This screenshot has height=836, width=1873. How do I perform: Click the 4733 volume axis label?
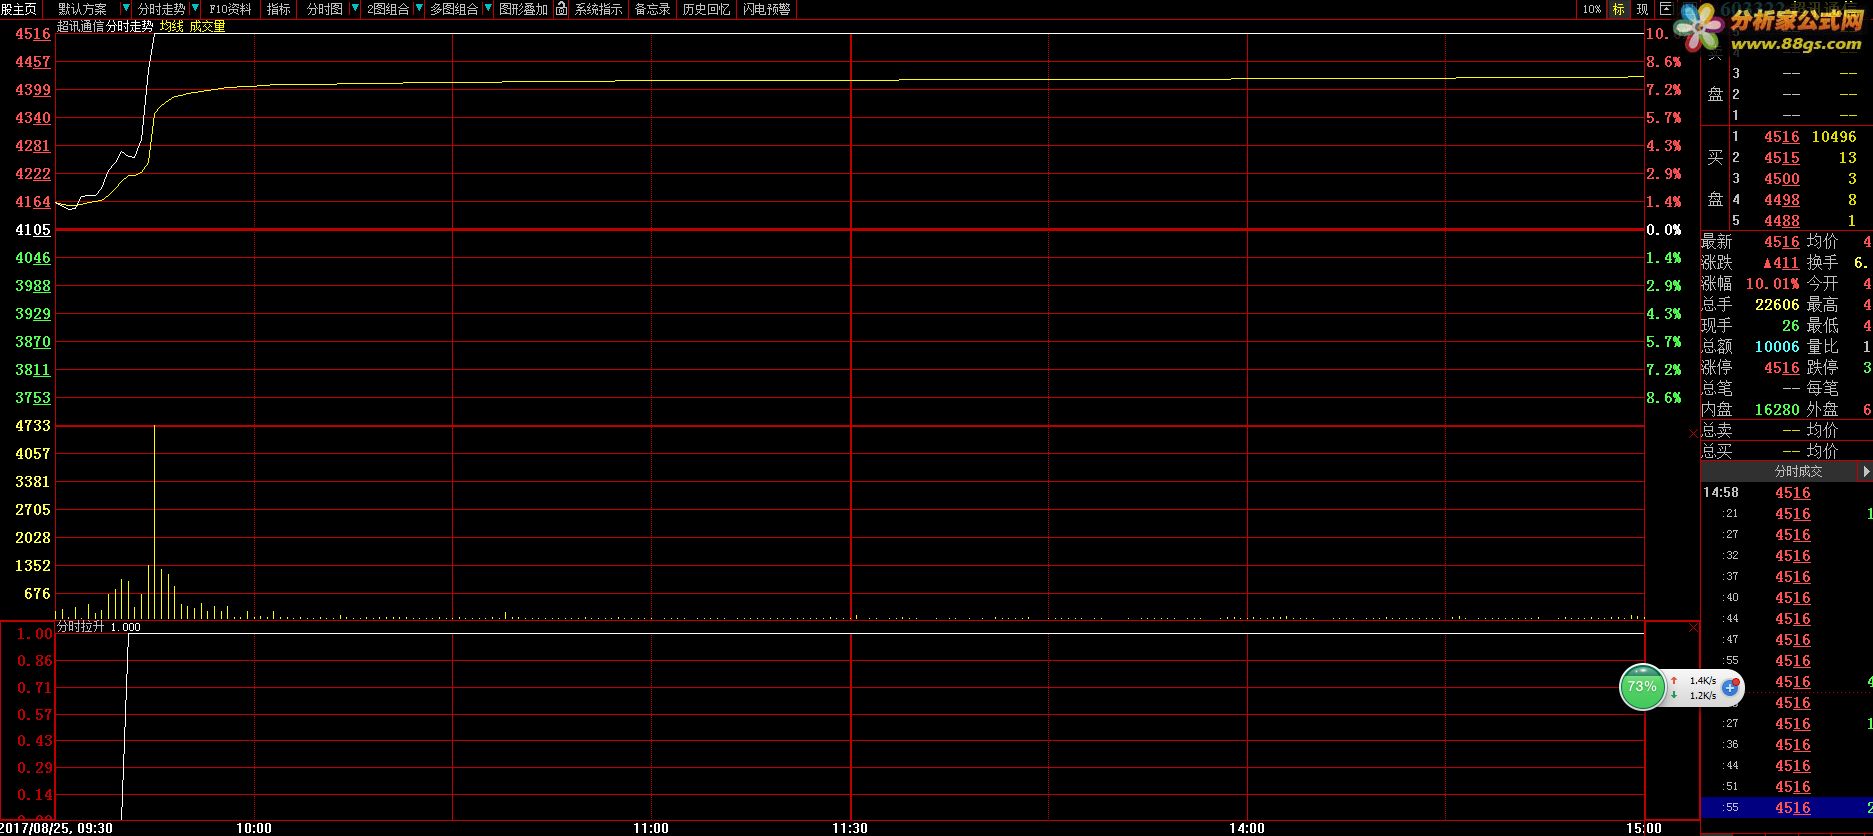coord(33,426)
